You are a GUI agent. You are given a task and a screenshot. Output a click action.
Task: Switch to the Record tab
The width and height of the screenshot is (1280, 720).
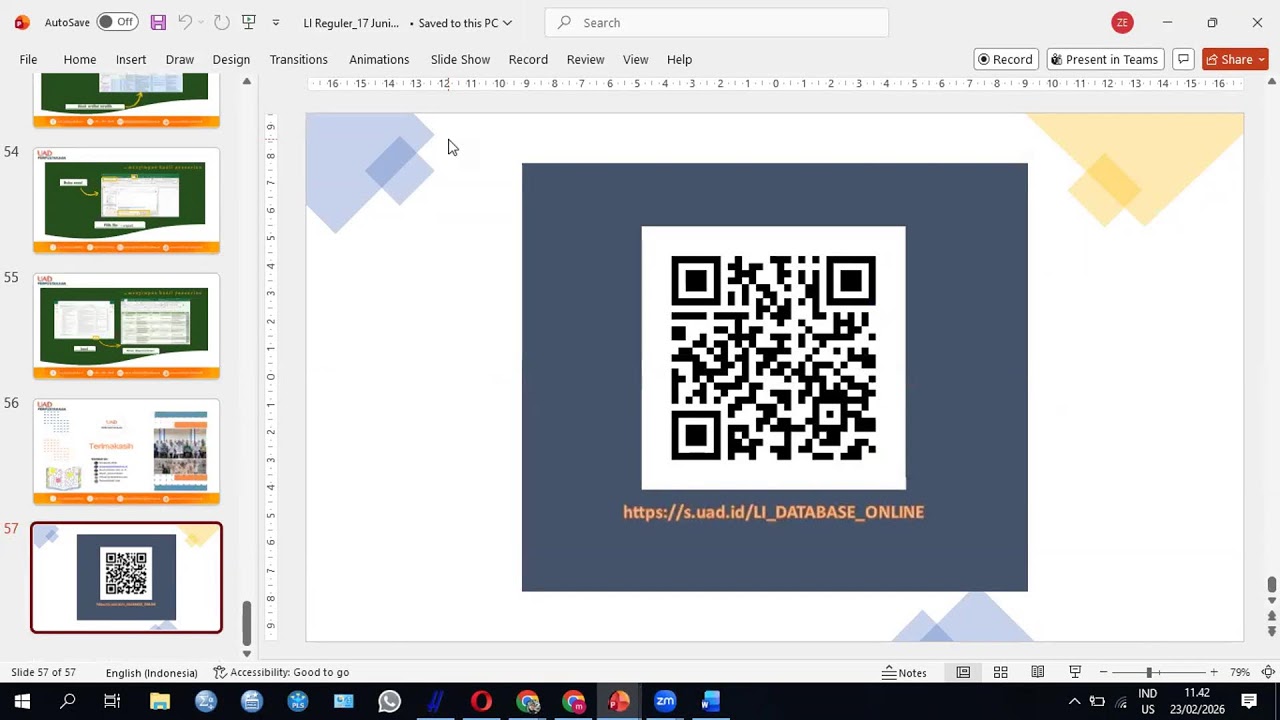coord(528,59)
